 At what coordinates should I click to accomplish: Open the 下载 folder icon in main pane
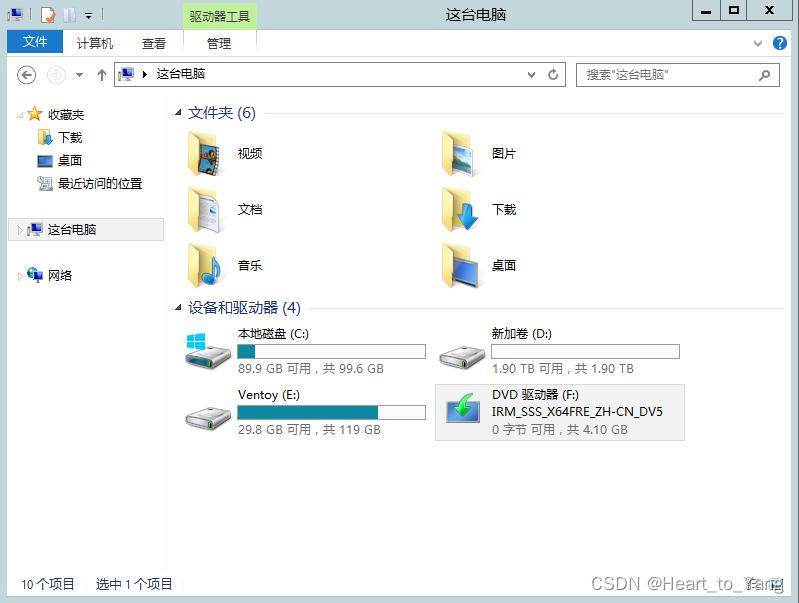click(x=459, y=210)
